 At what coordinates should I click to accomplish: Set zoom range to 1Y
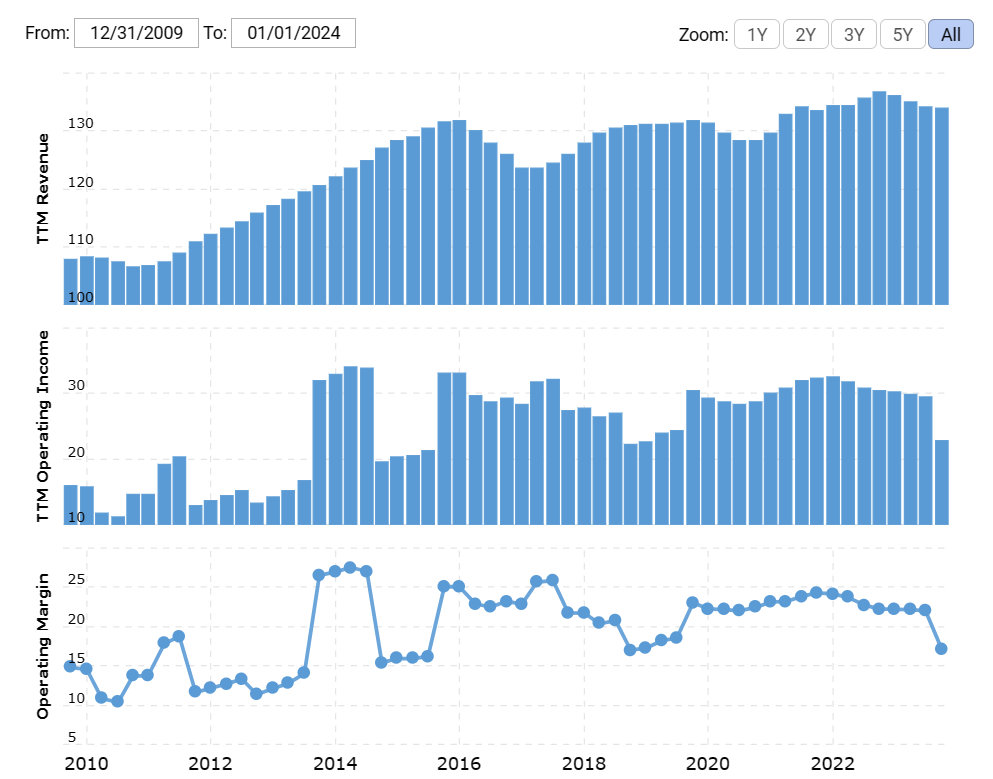(x=756, y=34)
